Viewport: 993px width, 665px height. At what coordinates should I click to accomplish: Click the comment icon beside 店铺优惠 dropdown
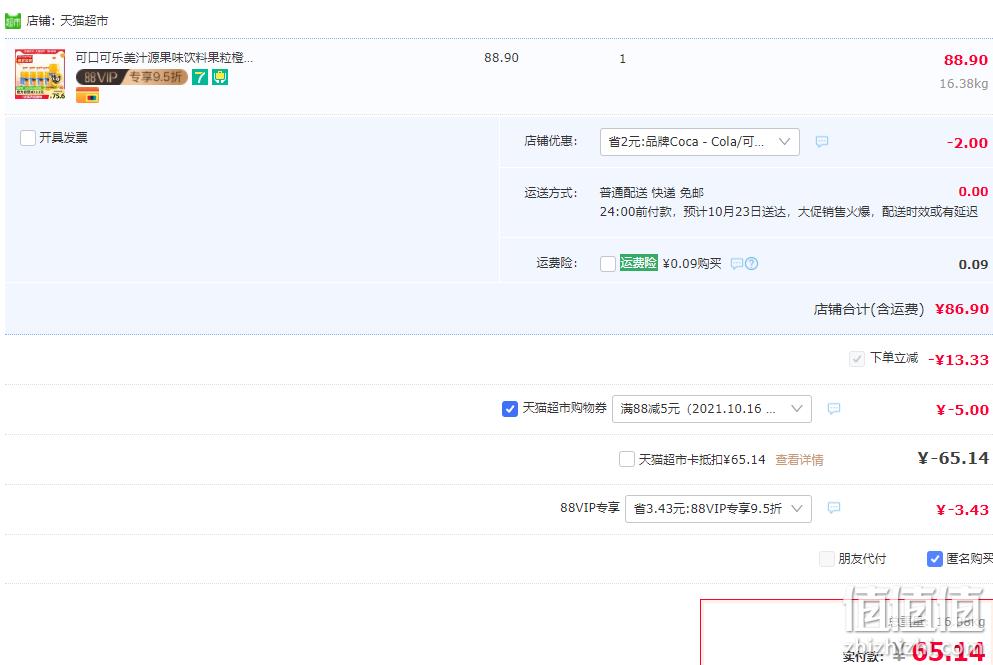coord(821,141)
